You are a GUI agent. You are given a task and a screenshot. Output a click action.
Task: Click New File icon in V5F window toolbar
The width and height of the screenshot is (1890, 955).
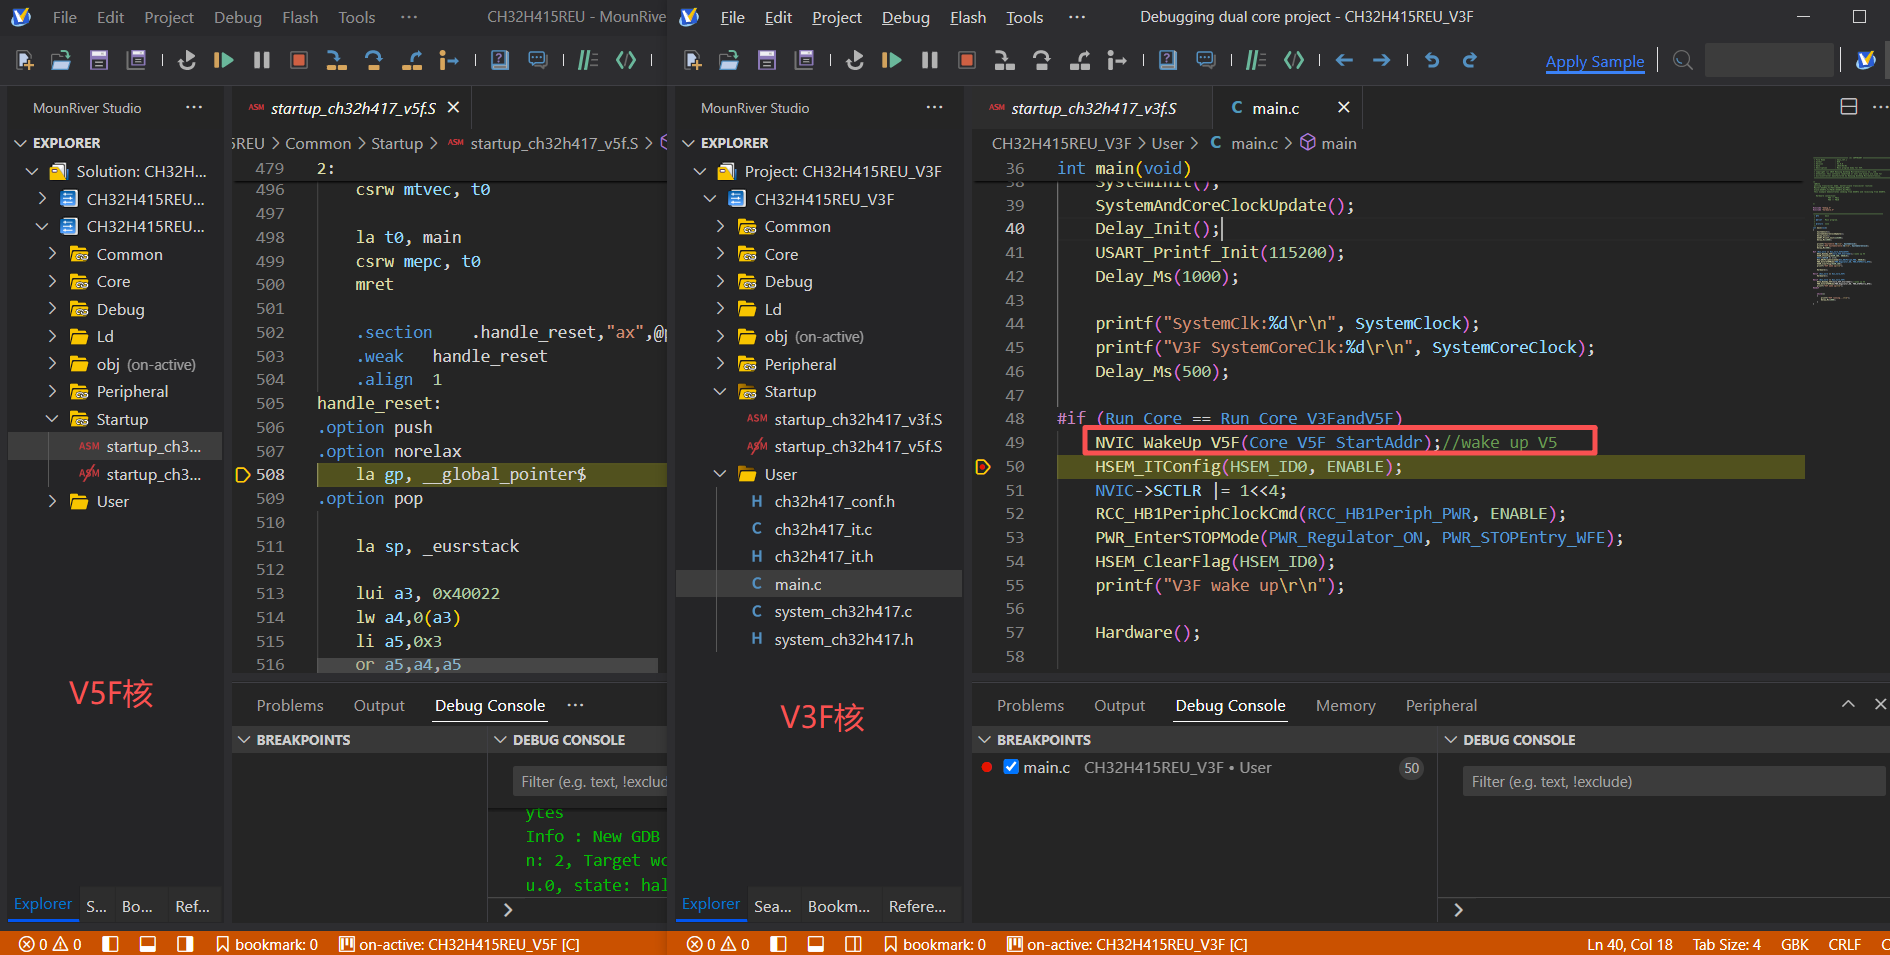coord(25,60)
